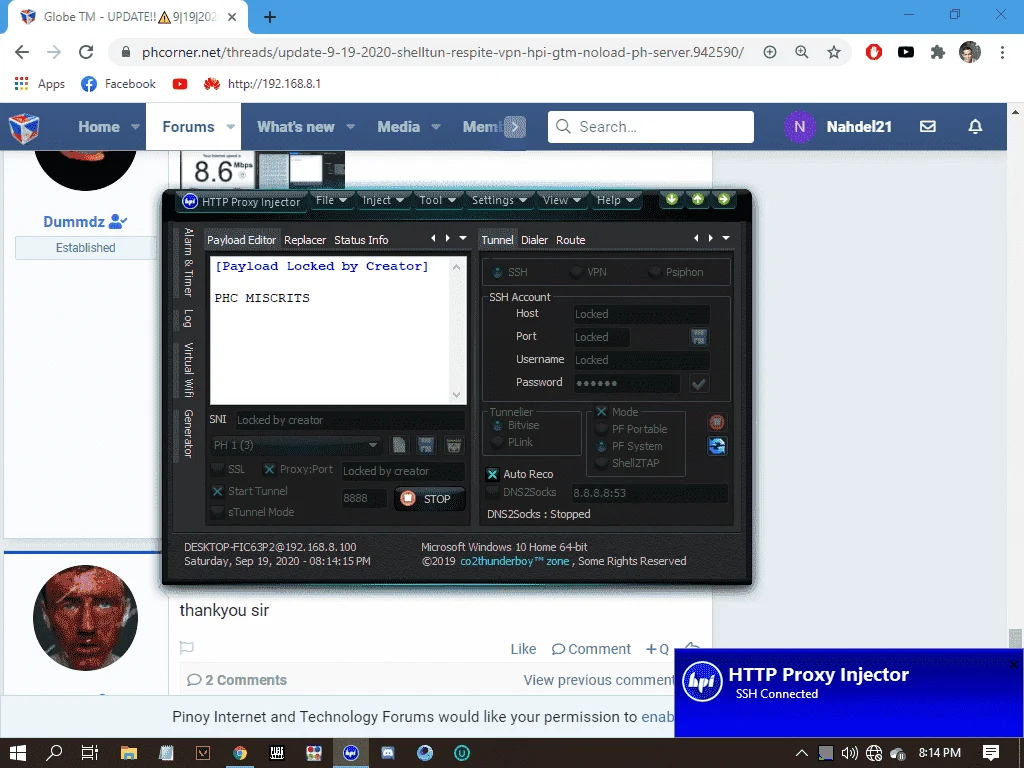Toggle the Mode group checkbox
This screenshot has height=768, width=1024.
[601, 411]
